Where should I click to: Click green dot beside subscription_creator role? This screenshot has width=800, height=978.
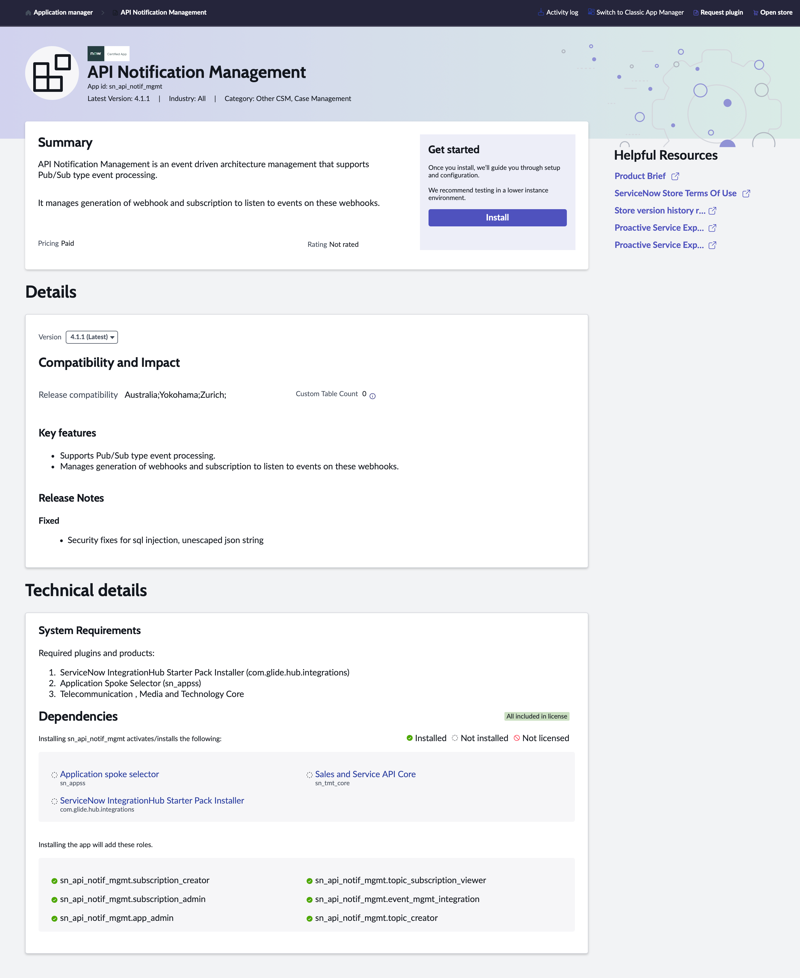(54, 881)
